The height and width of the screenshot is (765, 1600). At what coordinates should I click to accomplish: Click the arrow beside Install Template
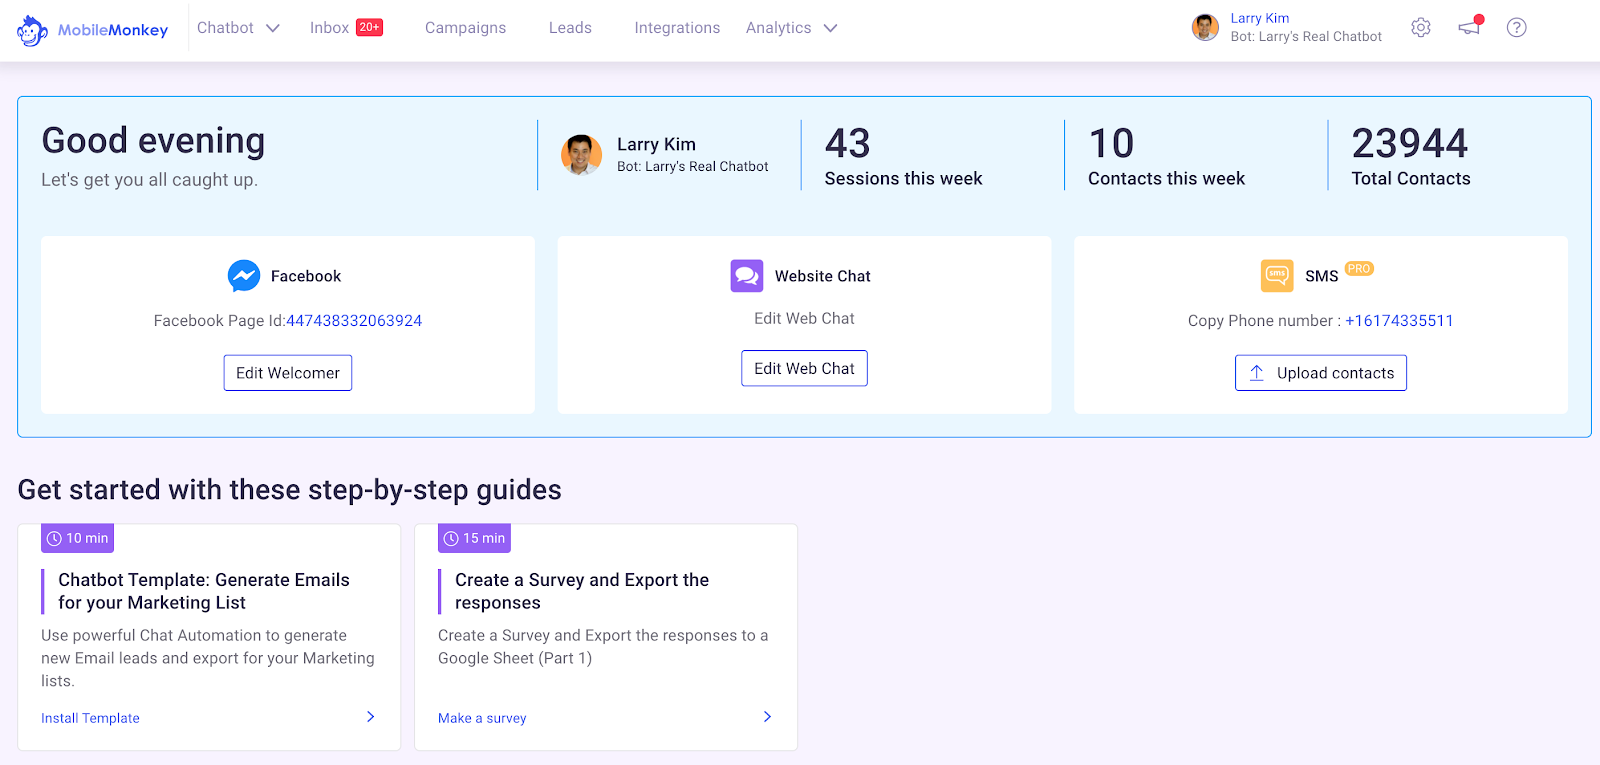[370, 717]
